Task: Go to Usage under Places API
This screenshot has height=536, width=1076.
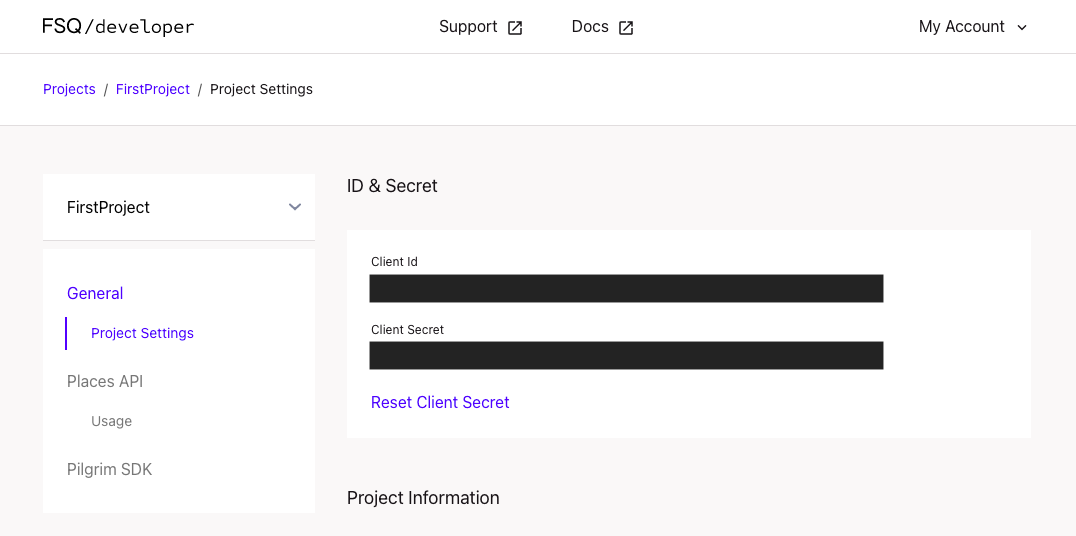Action: click(x=111, y=421)
